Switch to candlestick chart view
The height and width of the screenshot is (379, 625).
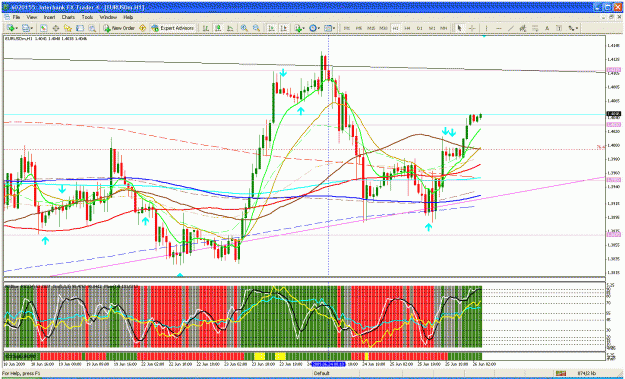pyautogui.click(x=218, y=28)
